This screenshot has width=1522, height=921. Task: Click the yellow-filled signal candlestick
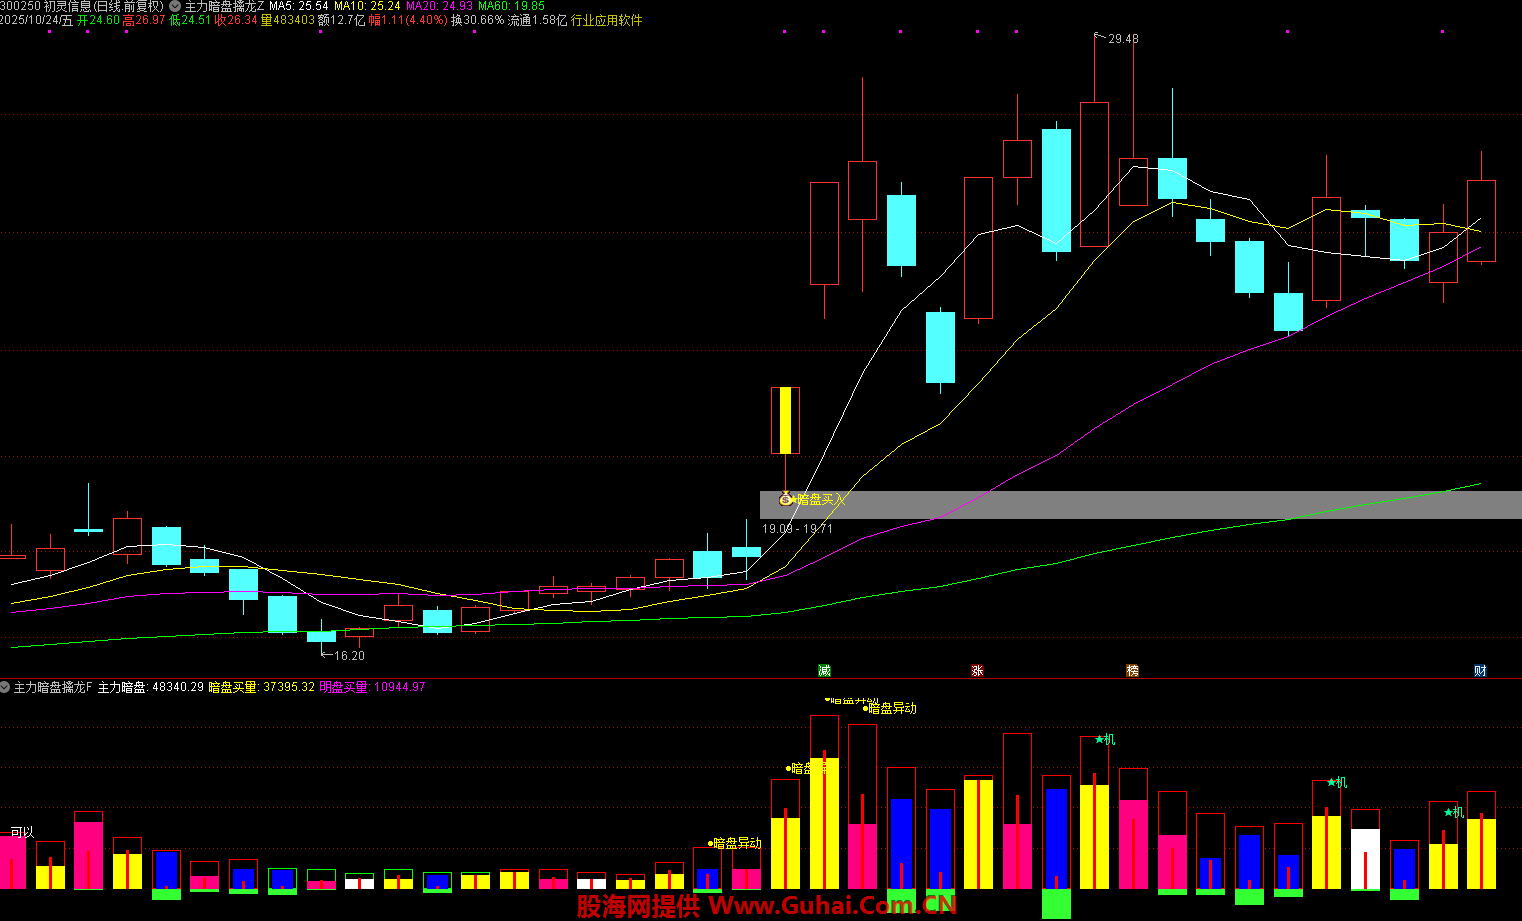pyautogui.click(x=785, y=420)
